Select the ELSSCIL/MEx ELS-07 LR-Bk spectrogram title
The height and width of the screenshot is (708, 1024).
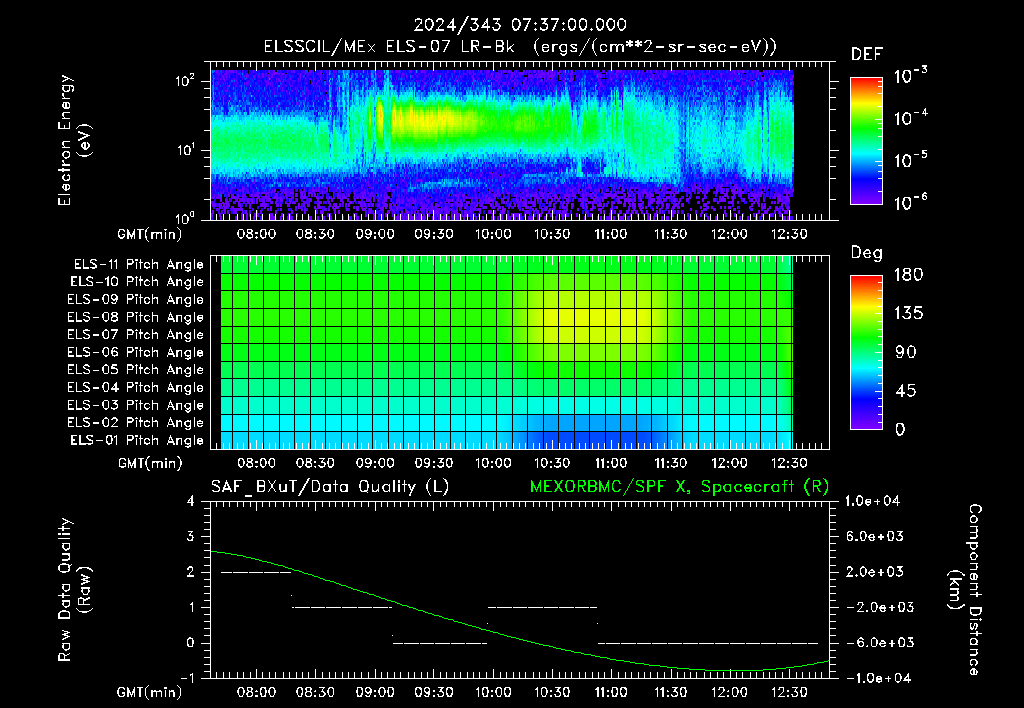[x=520, y=47]
